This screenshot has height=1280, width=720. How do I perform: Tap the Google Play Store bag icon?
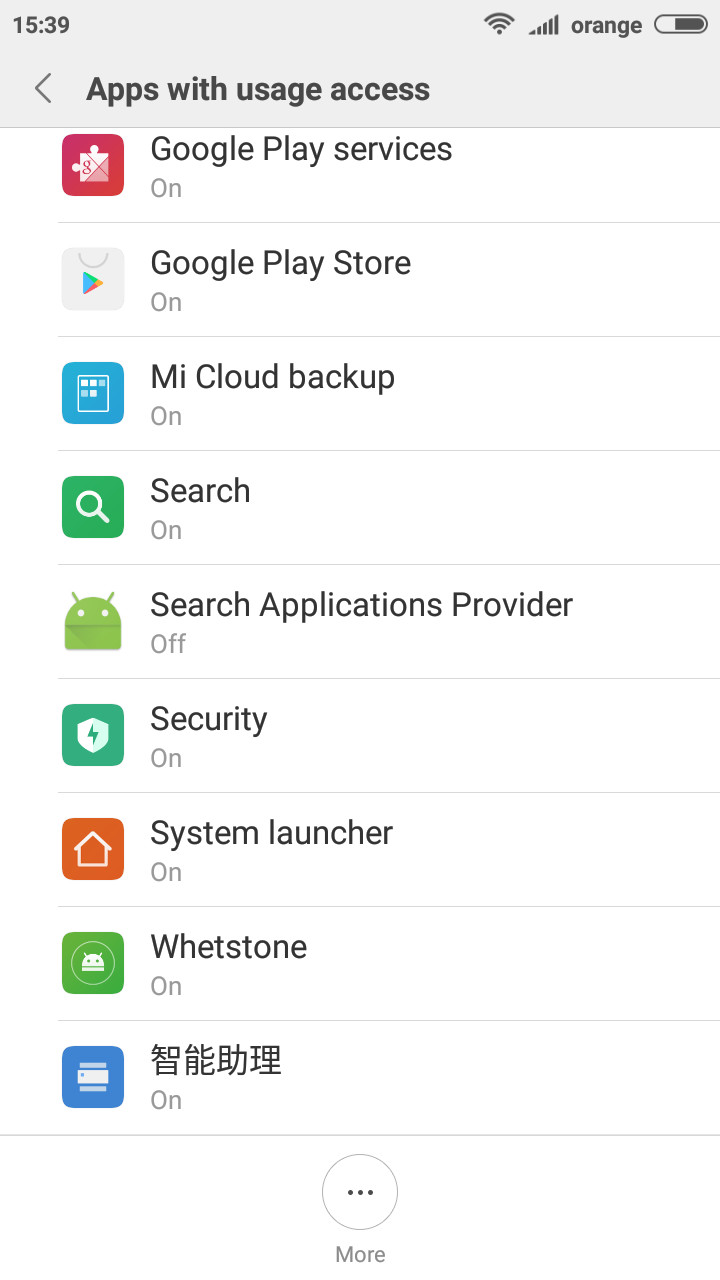93,279
